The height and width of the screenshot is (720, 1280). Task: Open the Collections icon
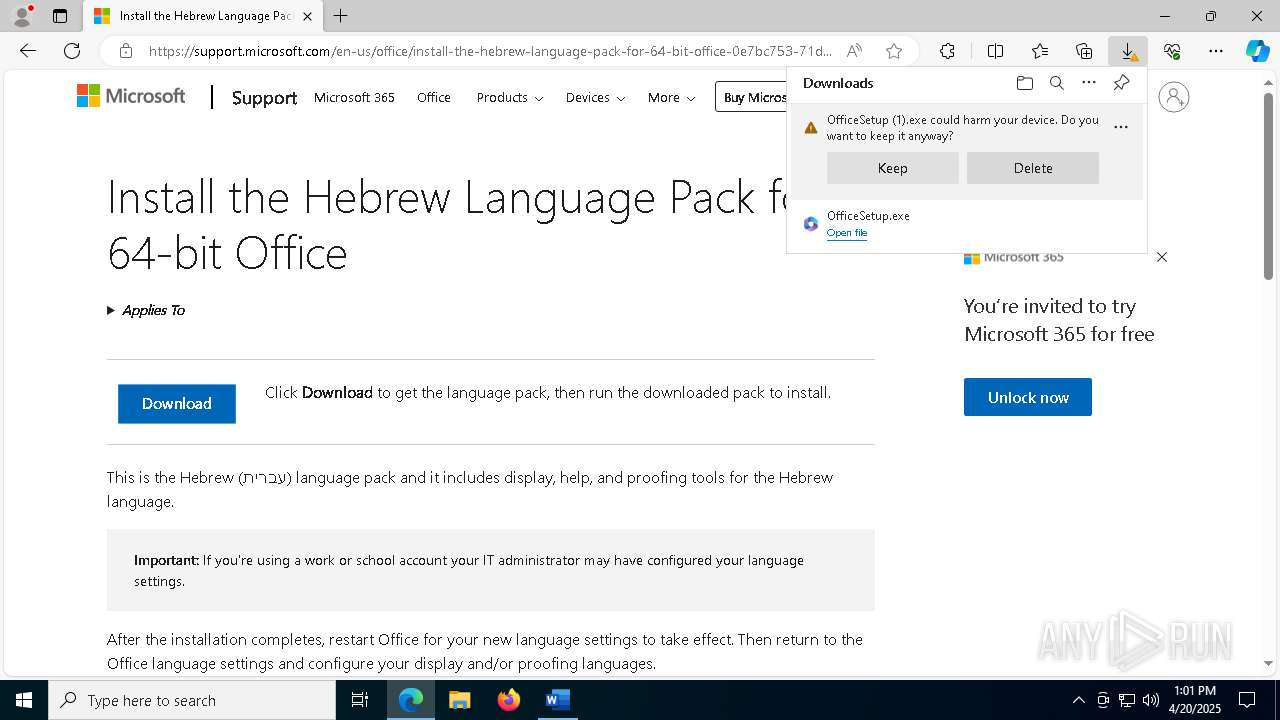[x=1084, y=51]
